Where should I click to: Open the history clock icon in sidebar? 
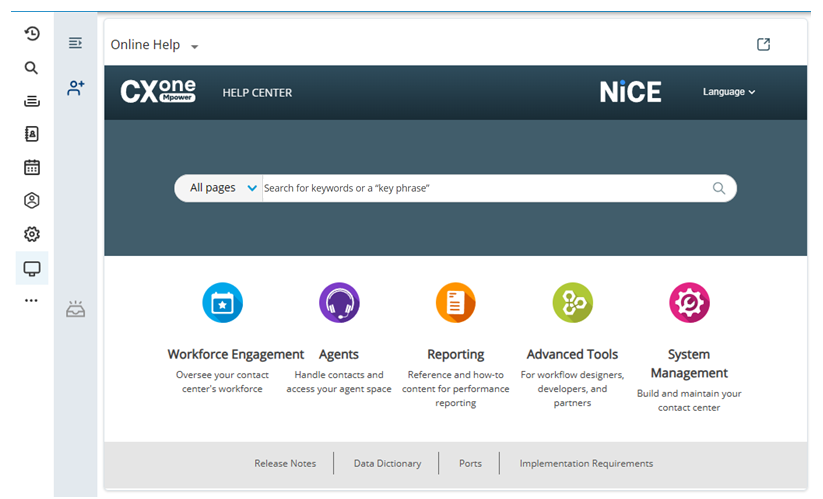(x=32, y=34)
